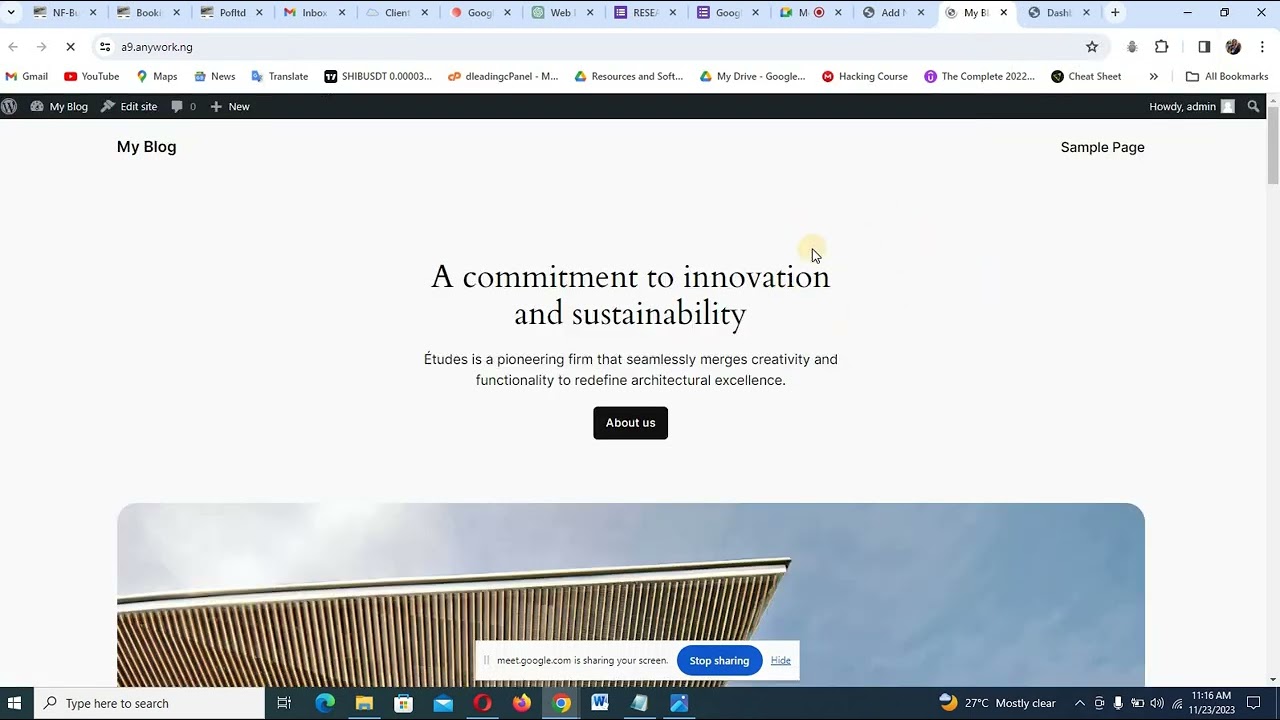Expand hidden bookmarks chevron
The width and height of the screenshot is (1280, 720).
point(1153,76)
